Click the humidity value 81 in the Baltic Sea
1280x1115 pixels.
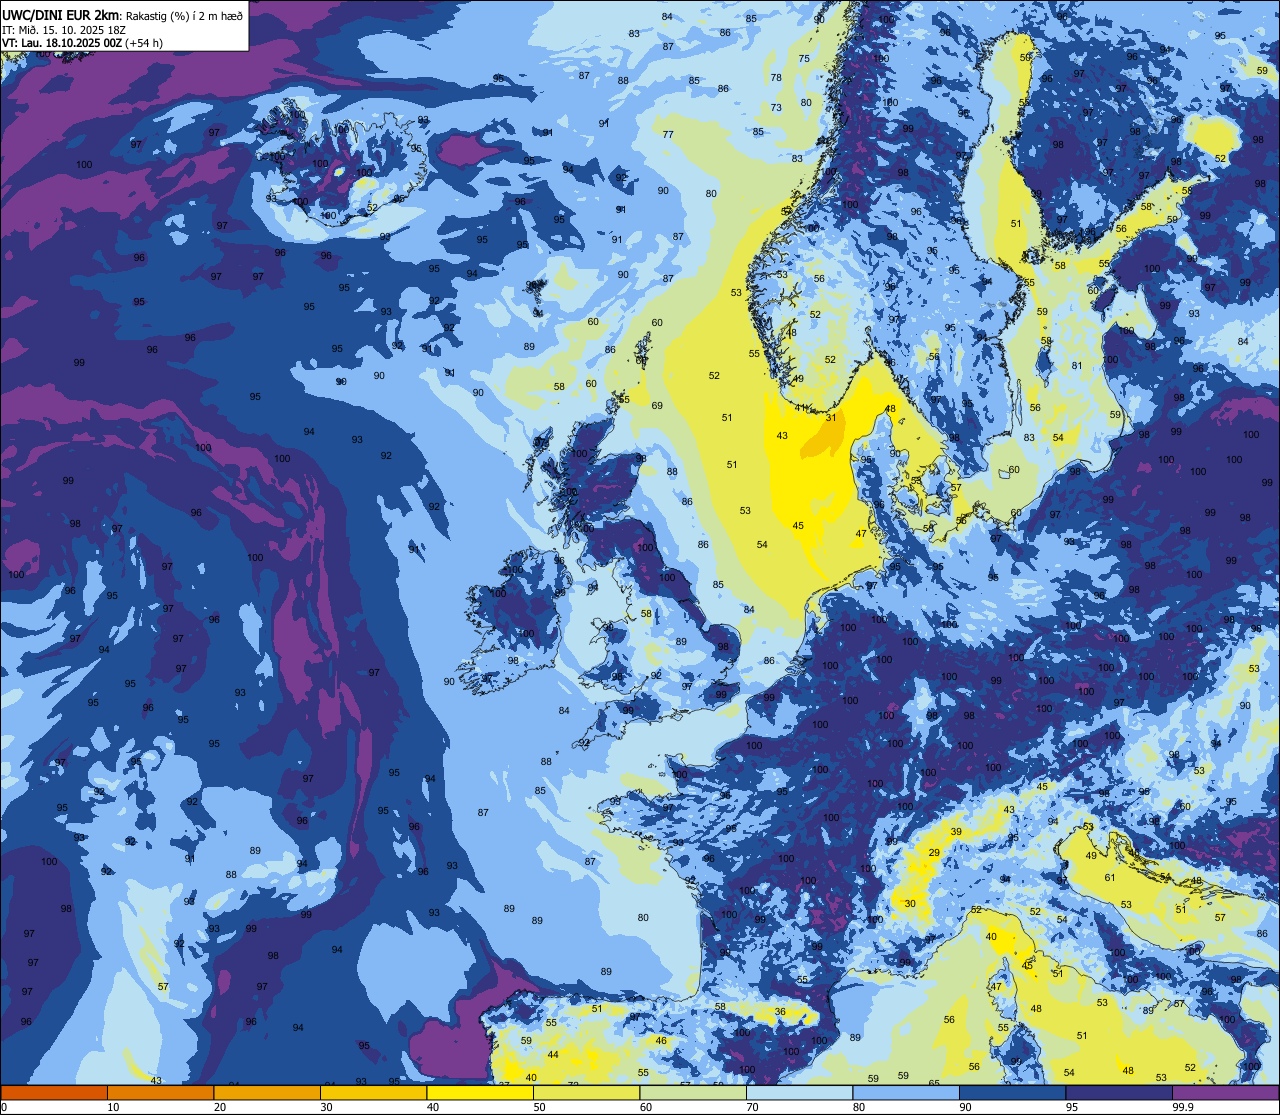point(1077,366)
